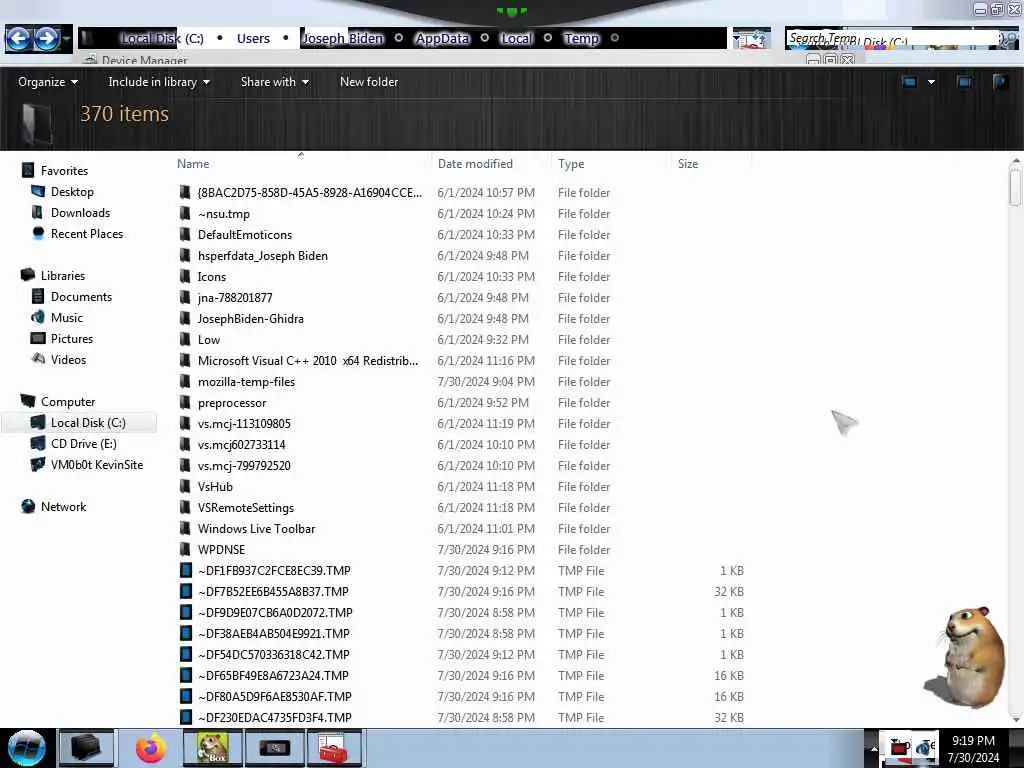
Task: Open Recent Places in navigation pane
Action: pyautogui.click(x=87, y=234)
